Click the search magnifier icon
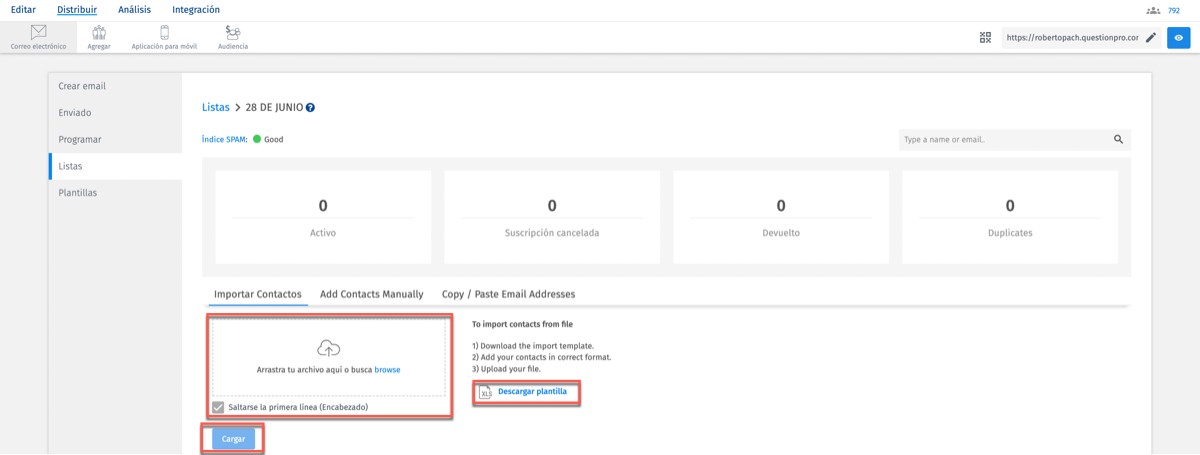Screen dimensions: 1200x455 click(x=1119, y=140)
